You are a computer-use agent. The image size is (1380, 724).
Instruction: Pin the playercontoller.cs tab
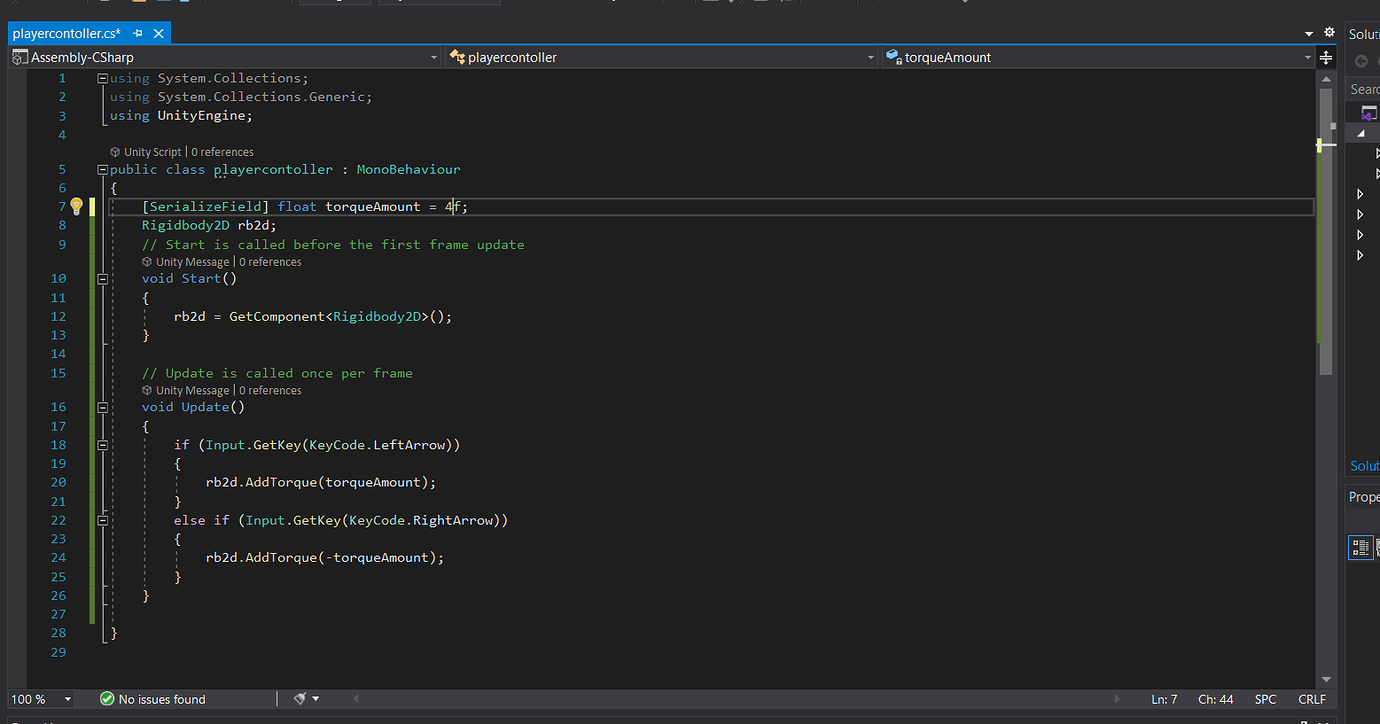click(x=138, y=34)
